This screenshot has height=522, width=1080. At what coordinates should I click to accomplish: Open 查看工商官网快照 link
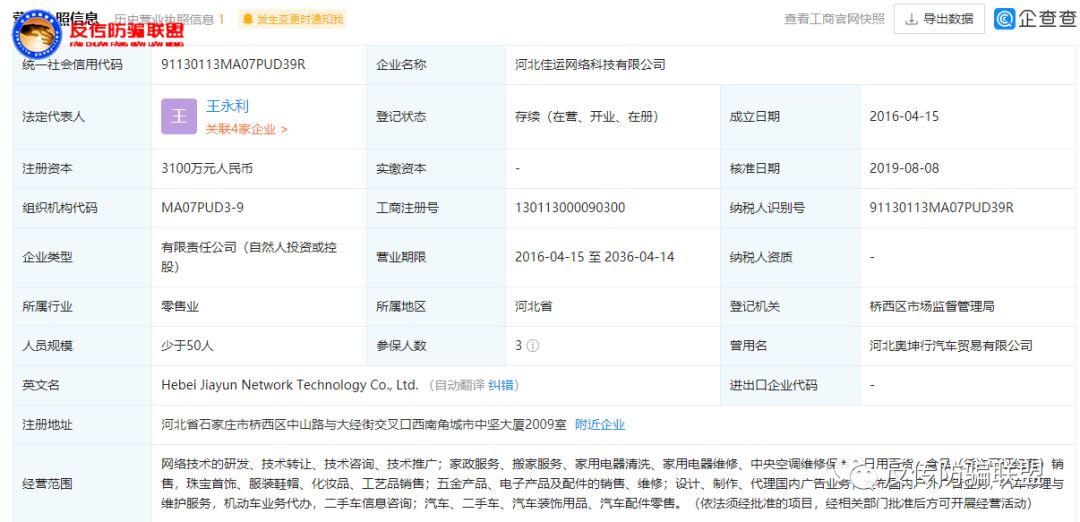click(x=834, y=19)
